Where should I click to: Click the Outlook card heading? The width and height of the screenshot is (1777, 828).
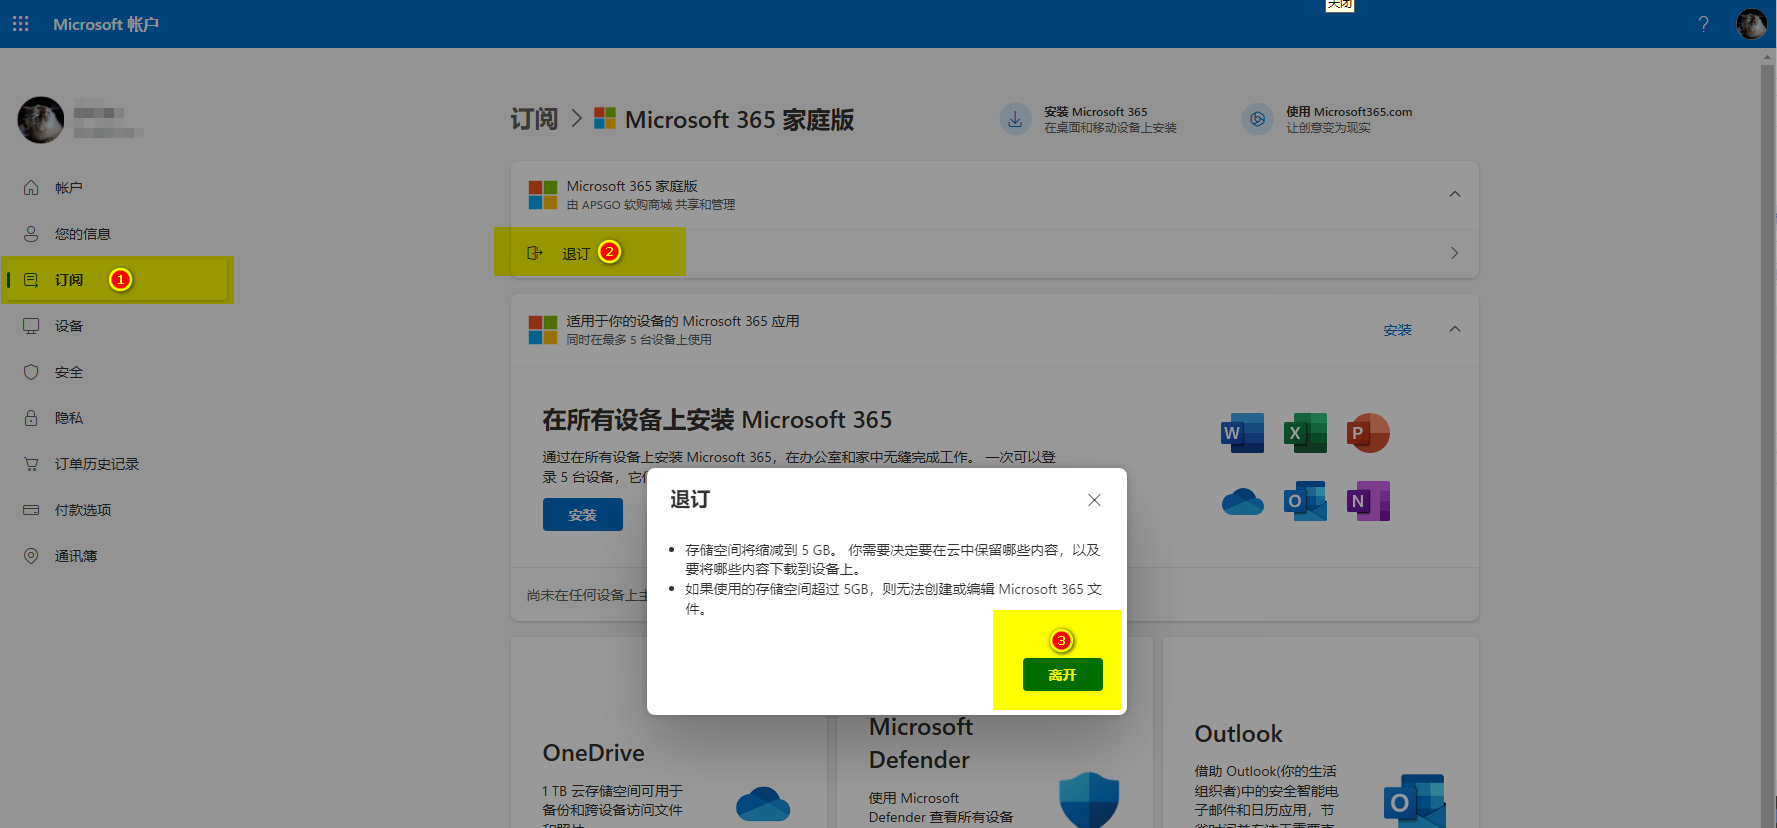(x=1239, y=734)
